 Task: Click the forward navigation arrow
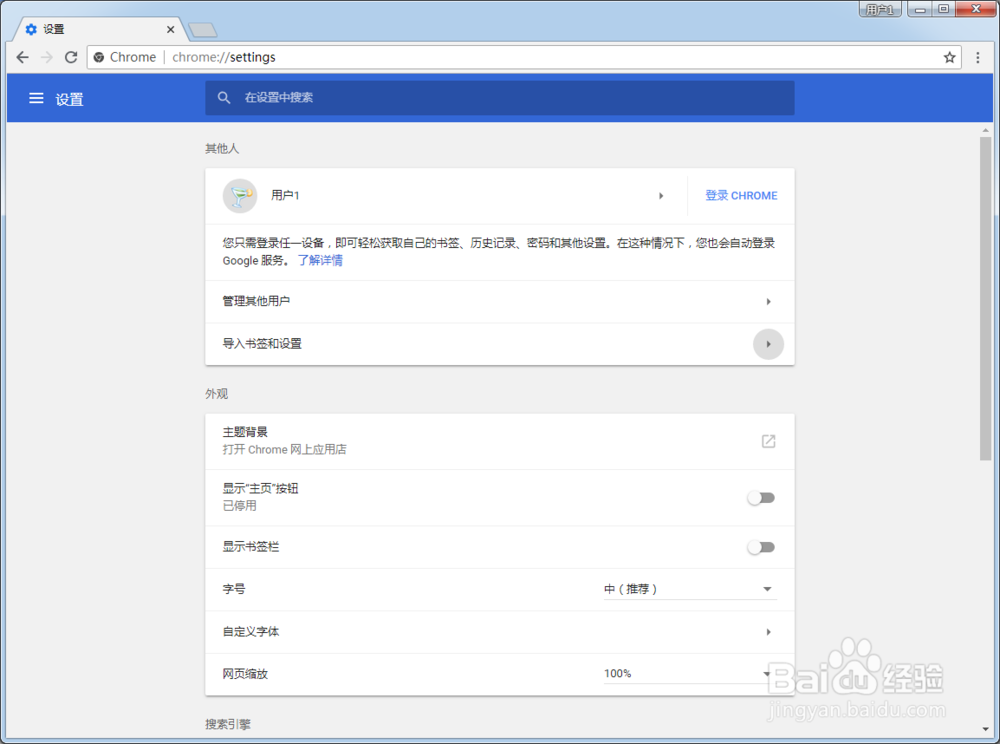coord(47,57)
